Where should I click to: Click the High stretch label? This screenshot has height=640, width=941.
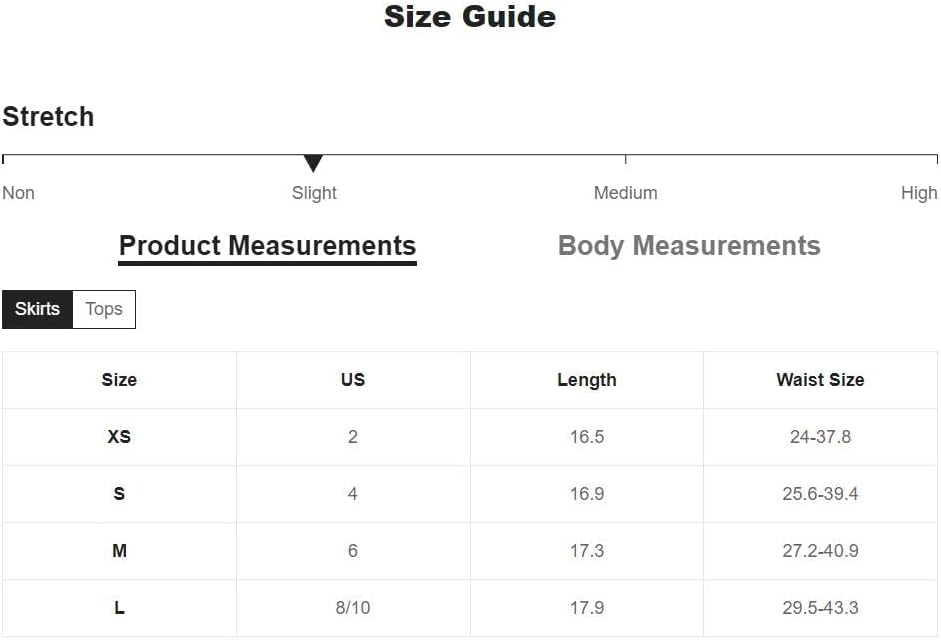pos(919,193)
